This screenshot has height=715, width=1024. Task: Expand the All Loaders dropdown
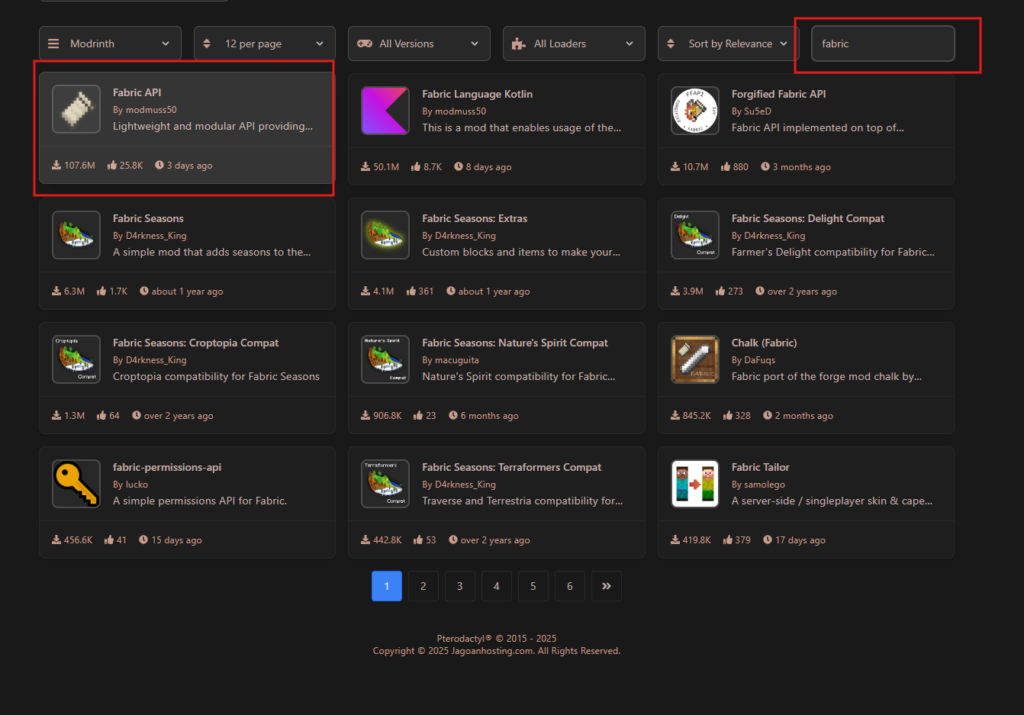point(573,43)
